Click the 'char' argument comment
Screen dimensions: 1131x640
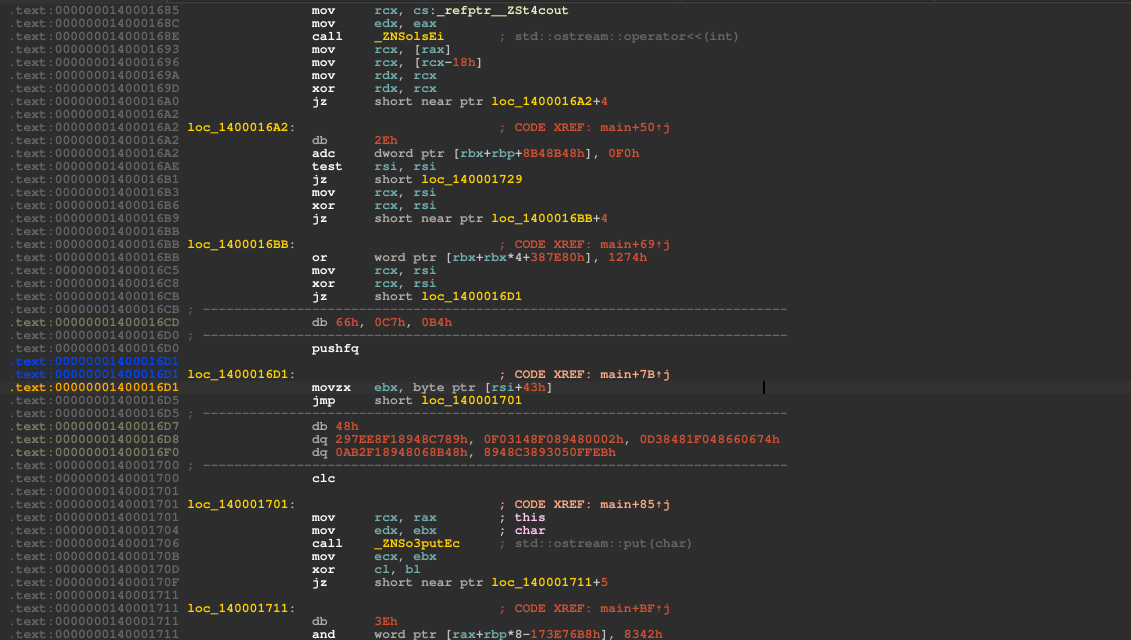(x=530, y=530)
